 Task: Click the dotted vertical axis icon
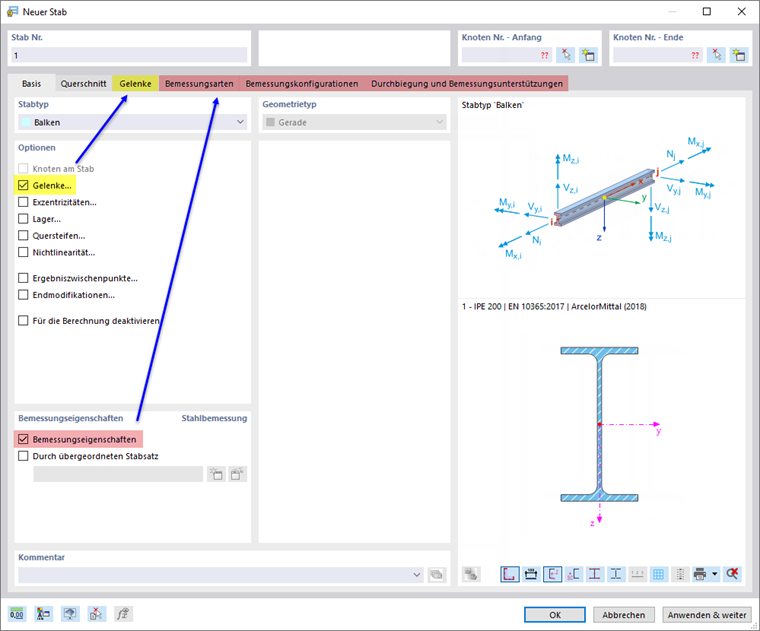click(x=680, y=574)
